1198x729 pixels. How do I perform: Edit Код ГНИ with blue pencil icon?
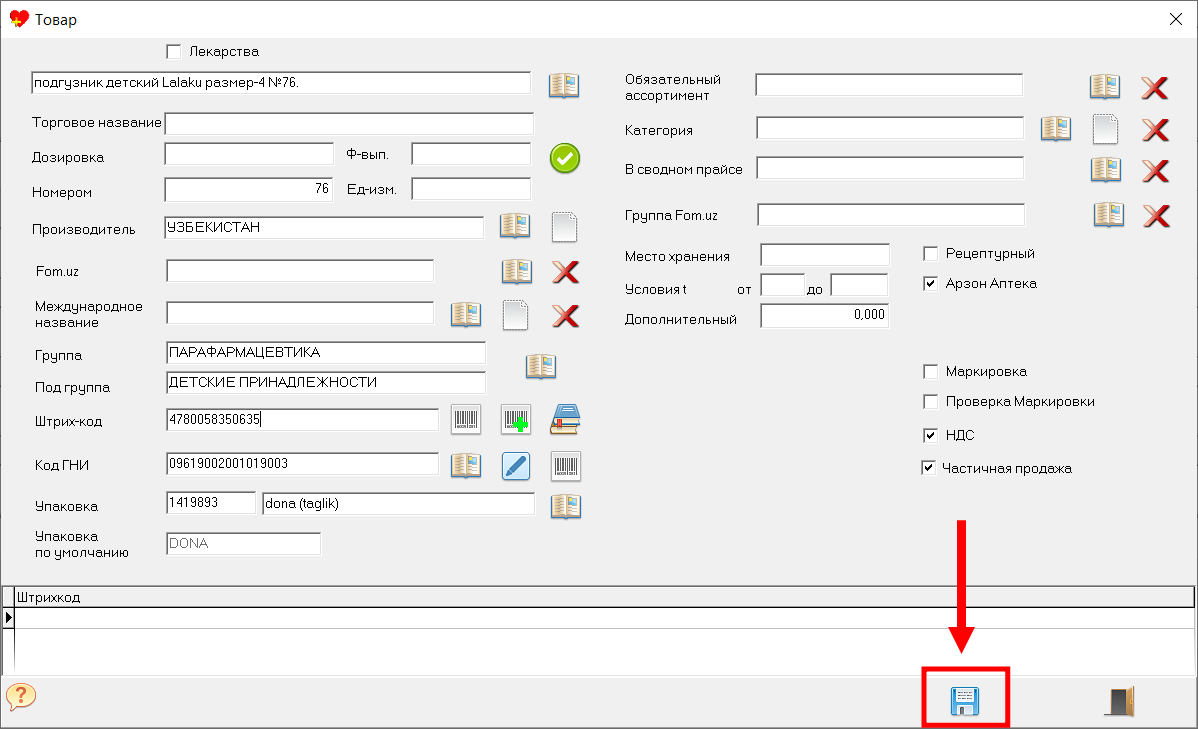click(516, 465)
